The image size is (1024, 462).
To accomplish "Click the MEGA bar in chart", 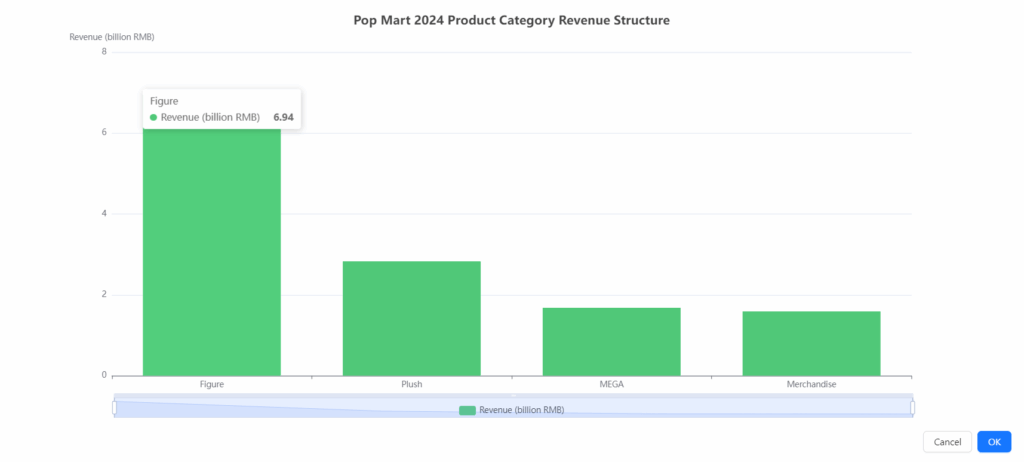I will [x=611, y=341].
